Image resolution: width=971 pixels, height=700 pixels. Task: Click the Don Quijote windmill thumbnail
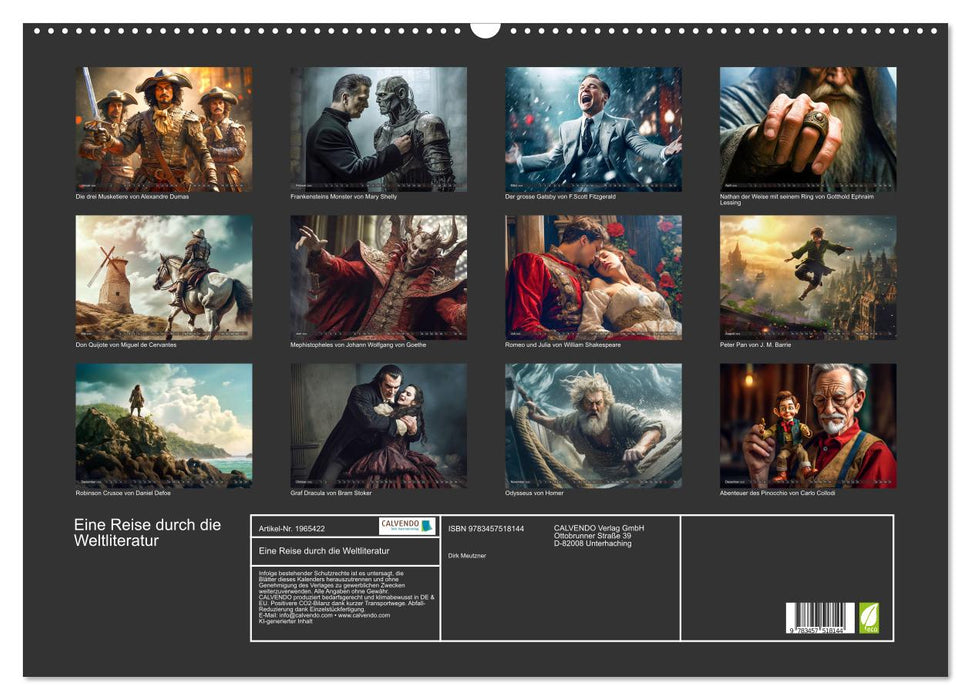[x=164, y=277]
